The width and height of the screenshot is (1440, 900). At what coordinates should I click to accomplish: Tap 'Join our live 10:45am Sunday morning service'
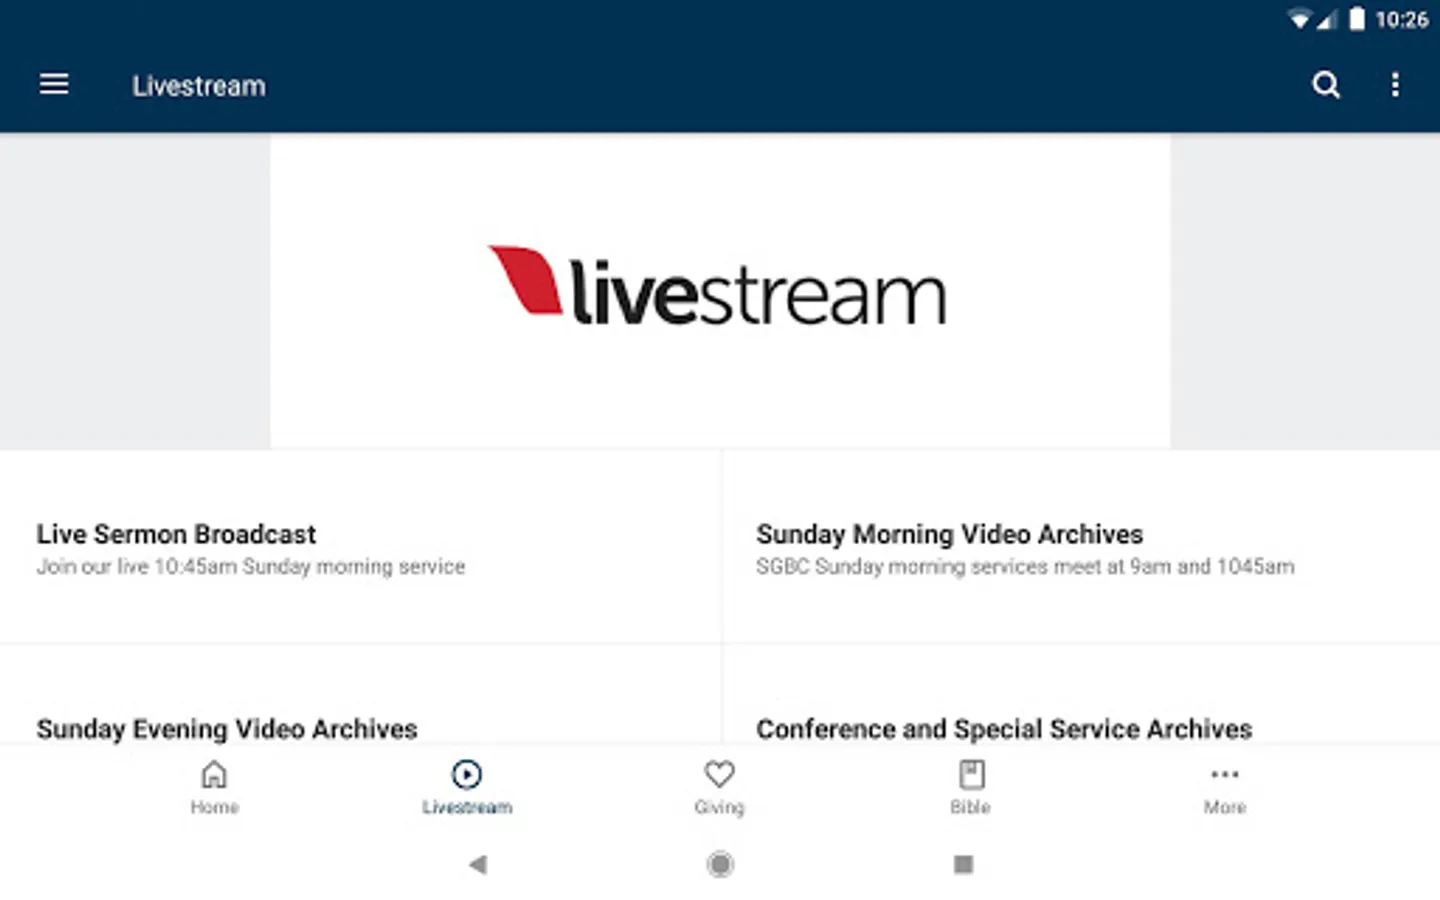251,567
